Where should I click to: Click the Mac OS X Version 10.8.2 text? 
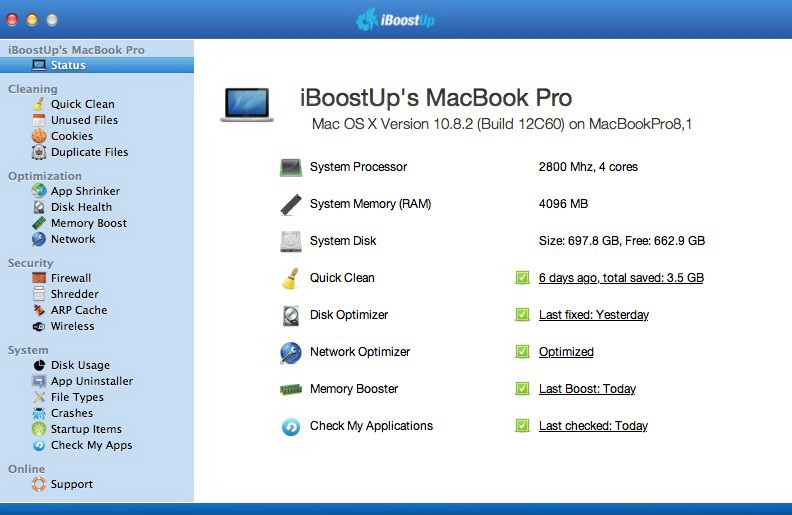coord(502,124)
